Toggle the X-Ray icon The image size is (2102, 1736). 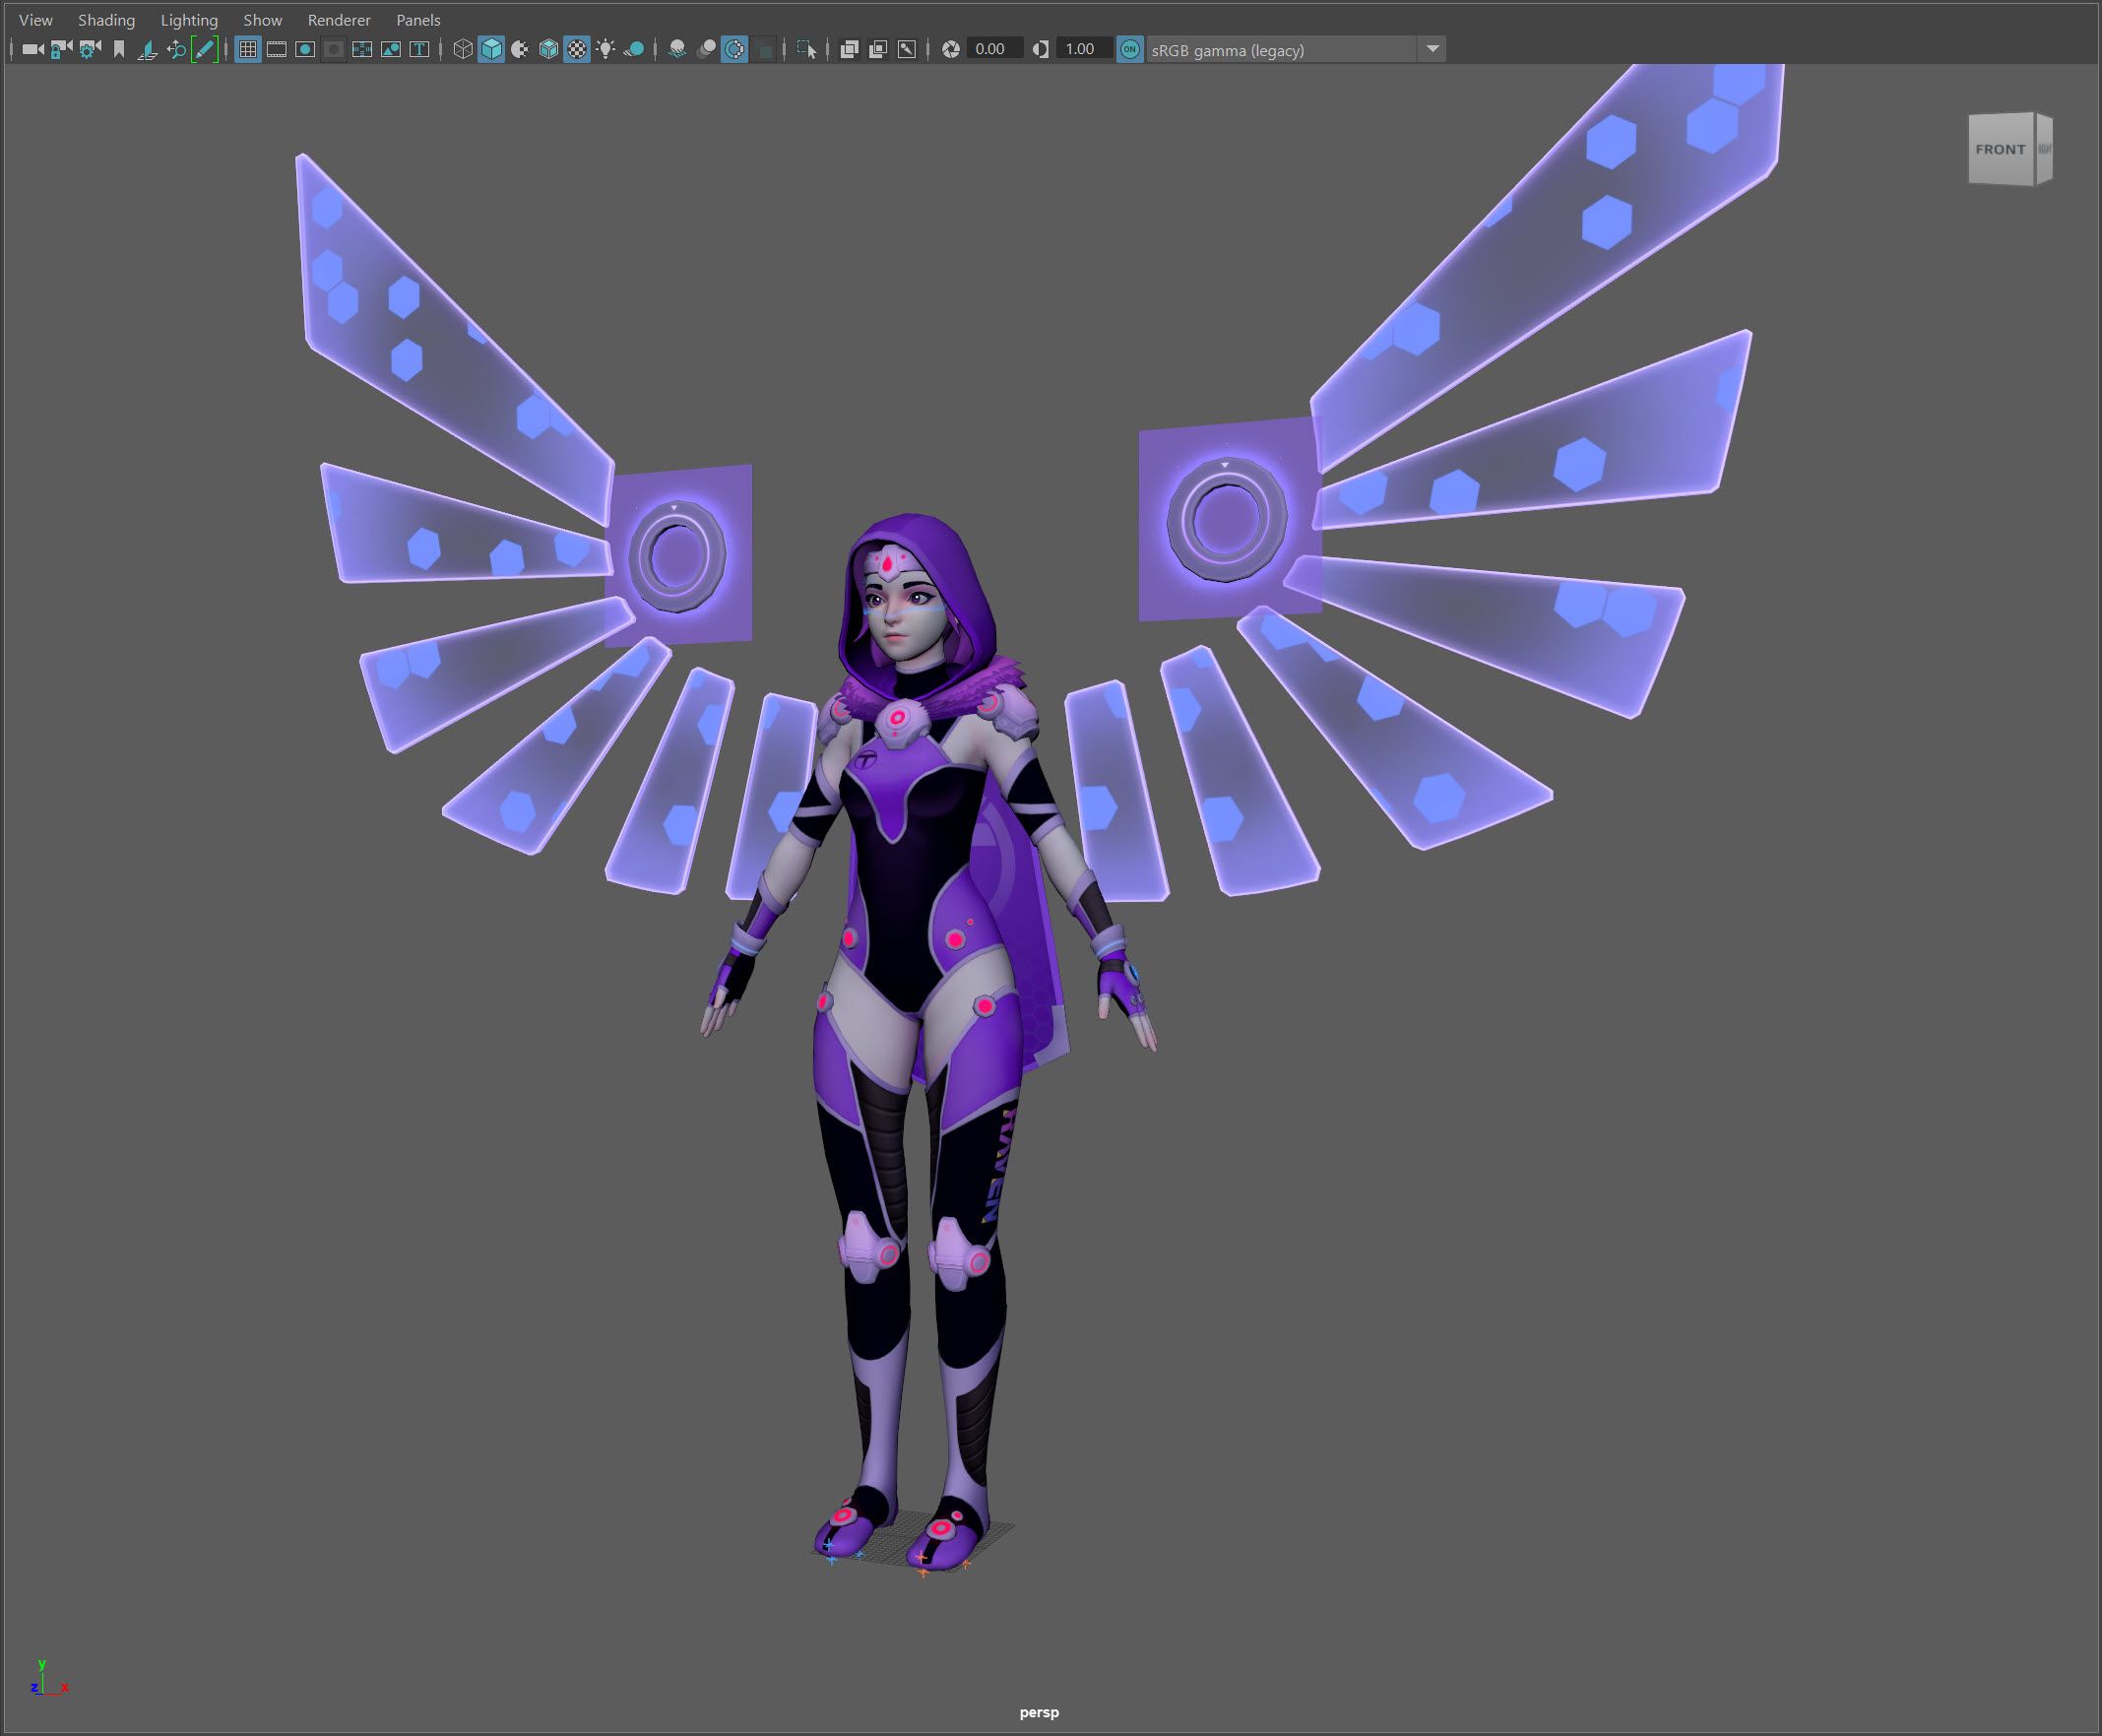[x=849, y=49]
